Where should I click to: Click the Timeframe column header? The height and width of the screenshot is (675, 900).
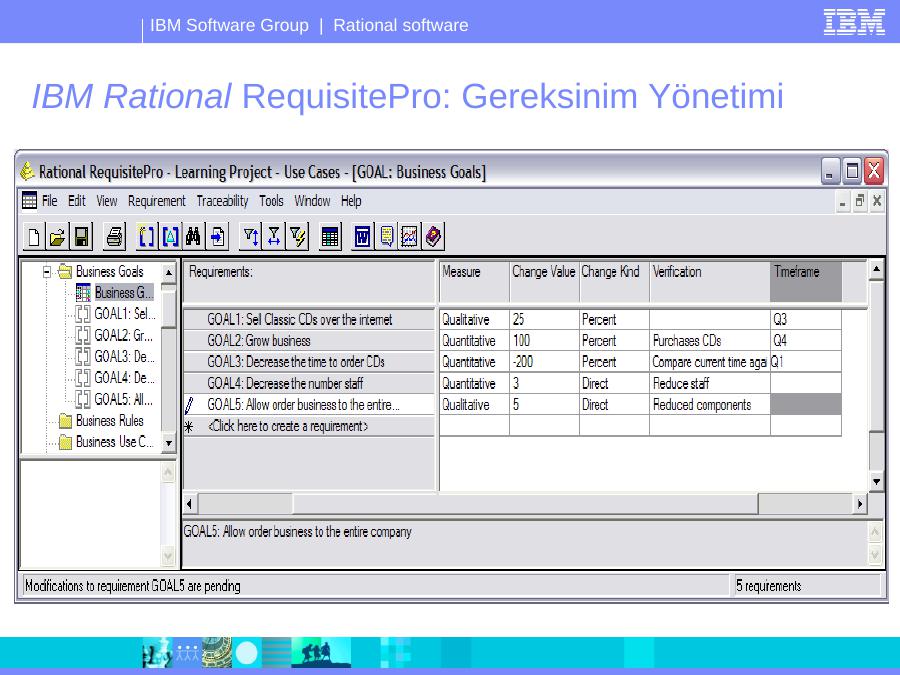tap(806, 281)
